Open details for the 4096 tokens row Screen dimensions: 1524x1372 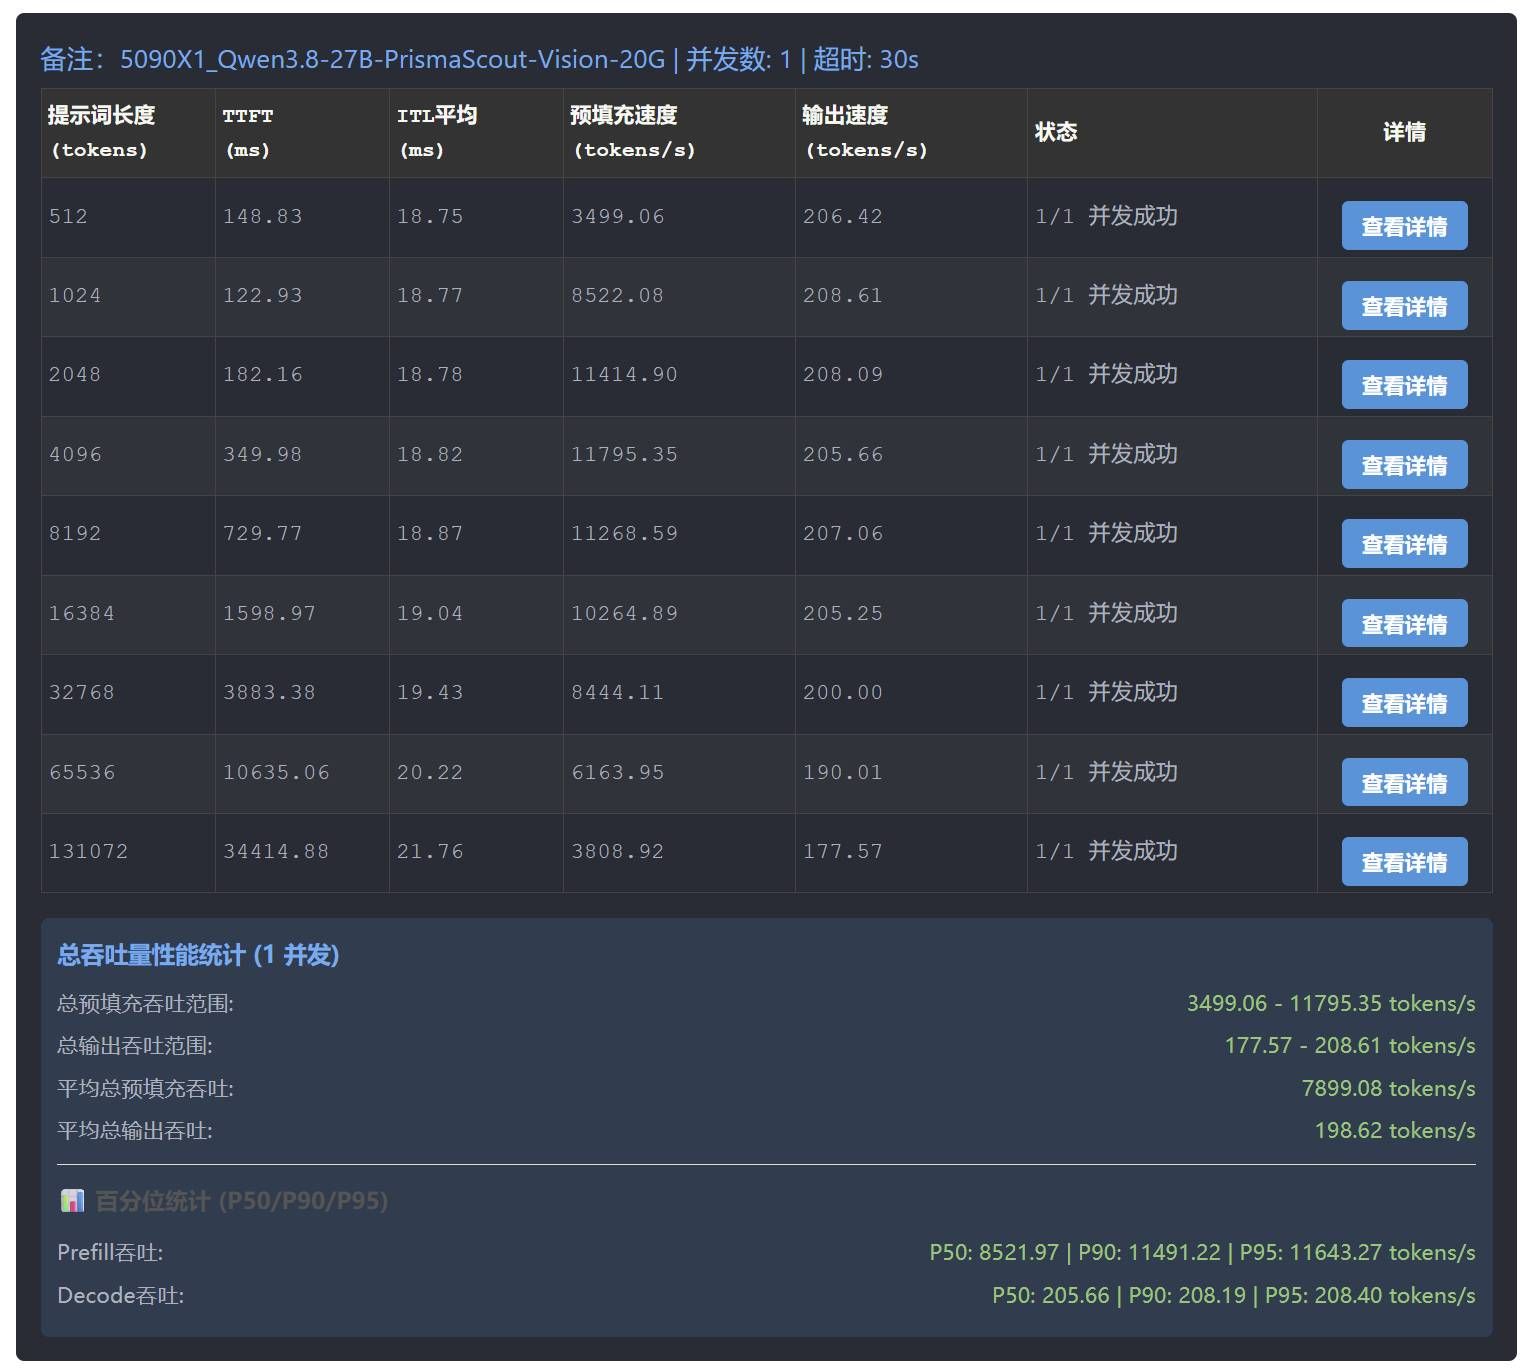pyautogui.click(x=1404, y=465)
